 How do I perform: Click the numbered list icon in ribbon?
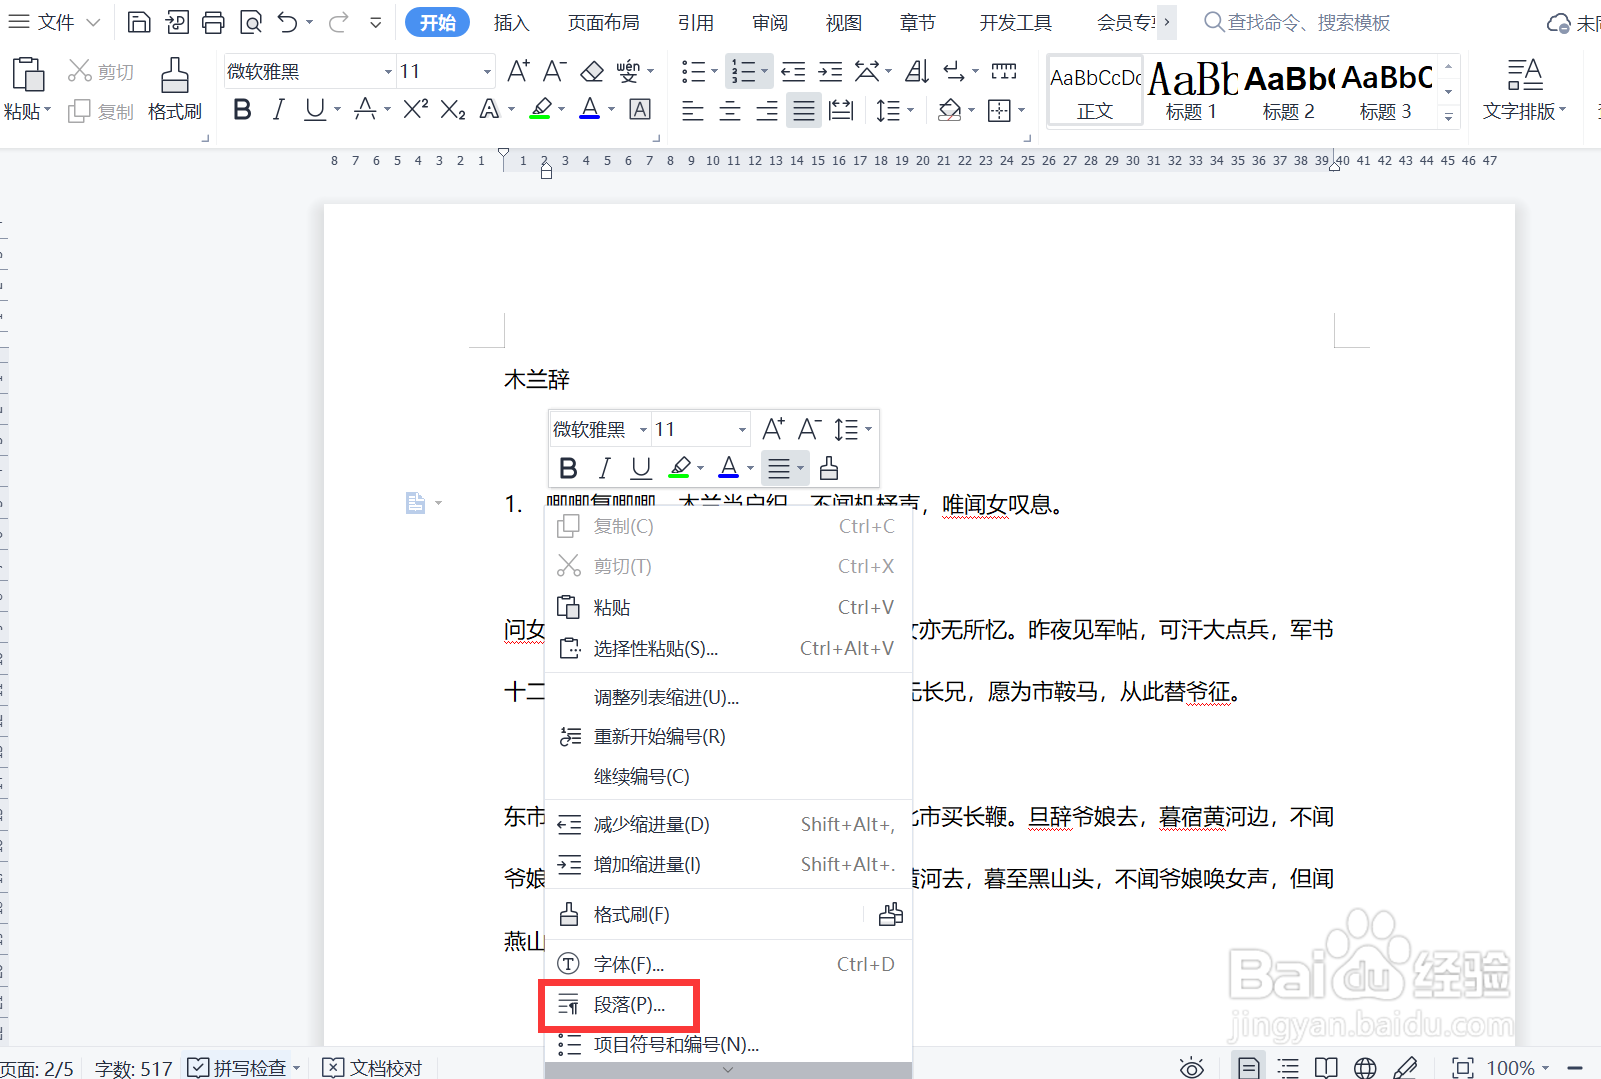[x=743, y=71]
